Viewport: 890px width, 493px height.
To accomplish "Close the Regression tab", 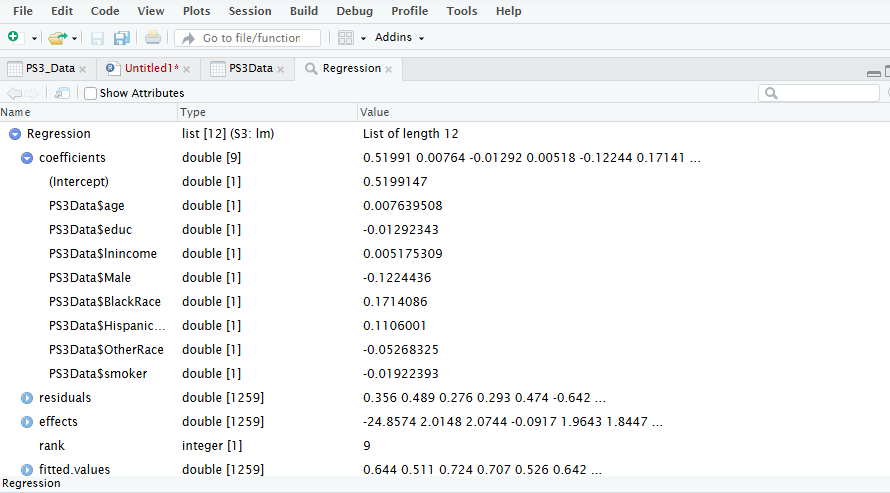I will click(388, 69).
